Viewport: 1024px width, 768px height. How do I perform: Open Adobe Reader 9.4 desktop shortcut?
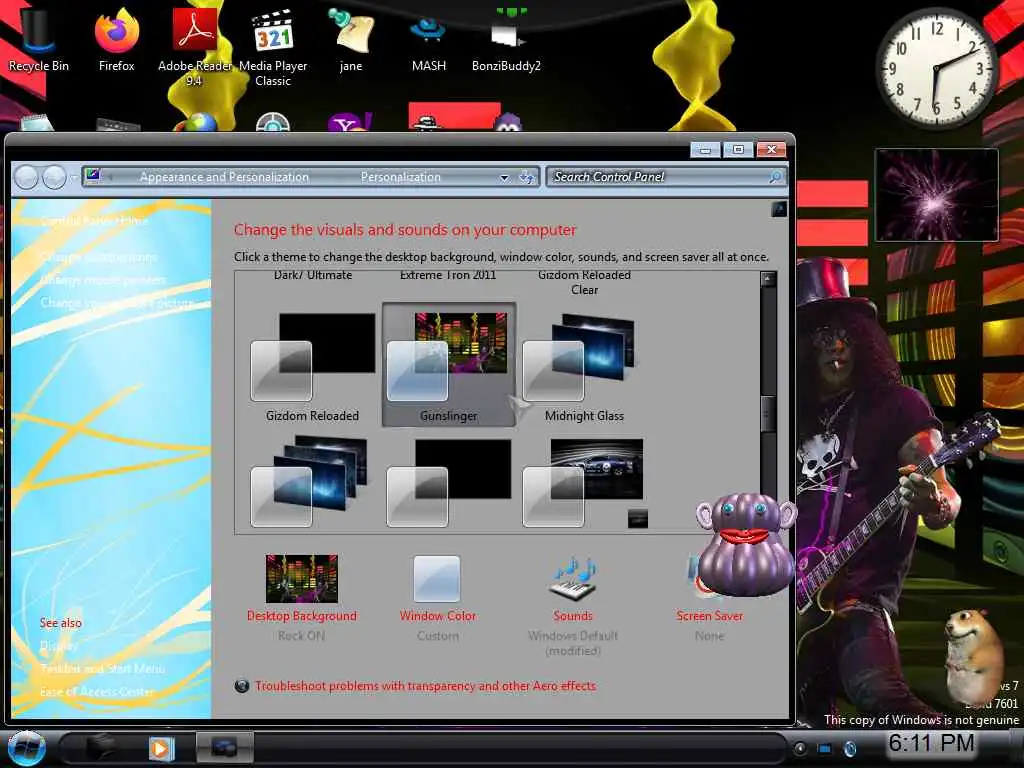[194, 46]
